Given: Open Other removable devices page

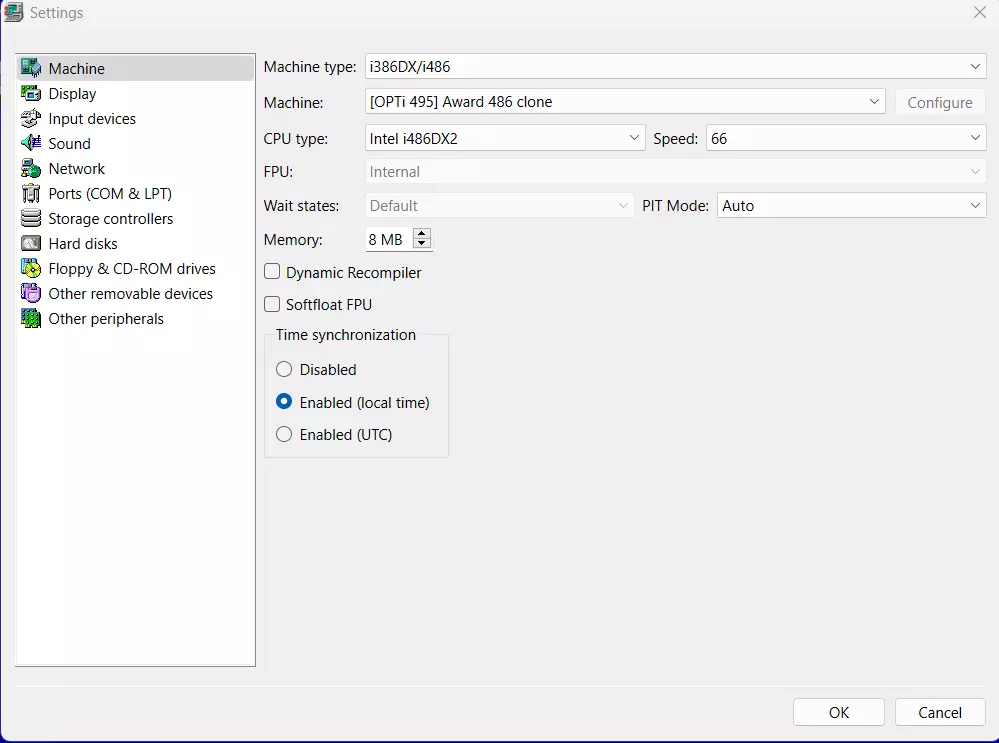Looking at the screenshot, I should (136, 293).
